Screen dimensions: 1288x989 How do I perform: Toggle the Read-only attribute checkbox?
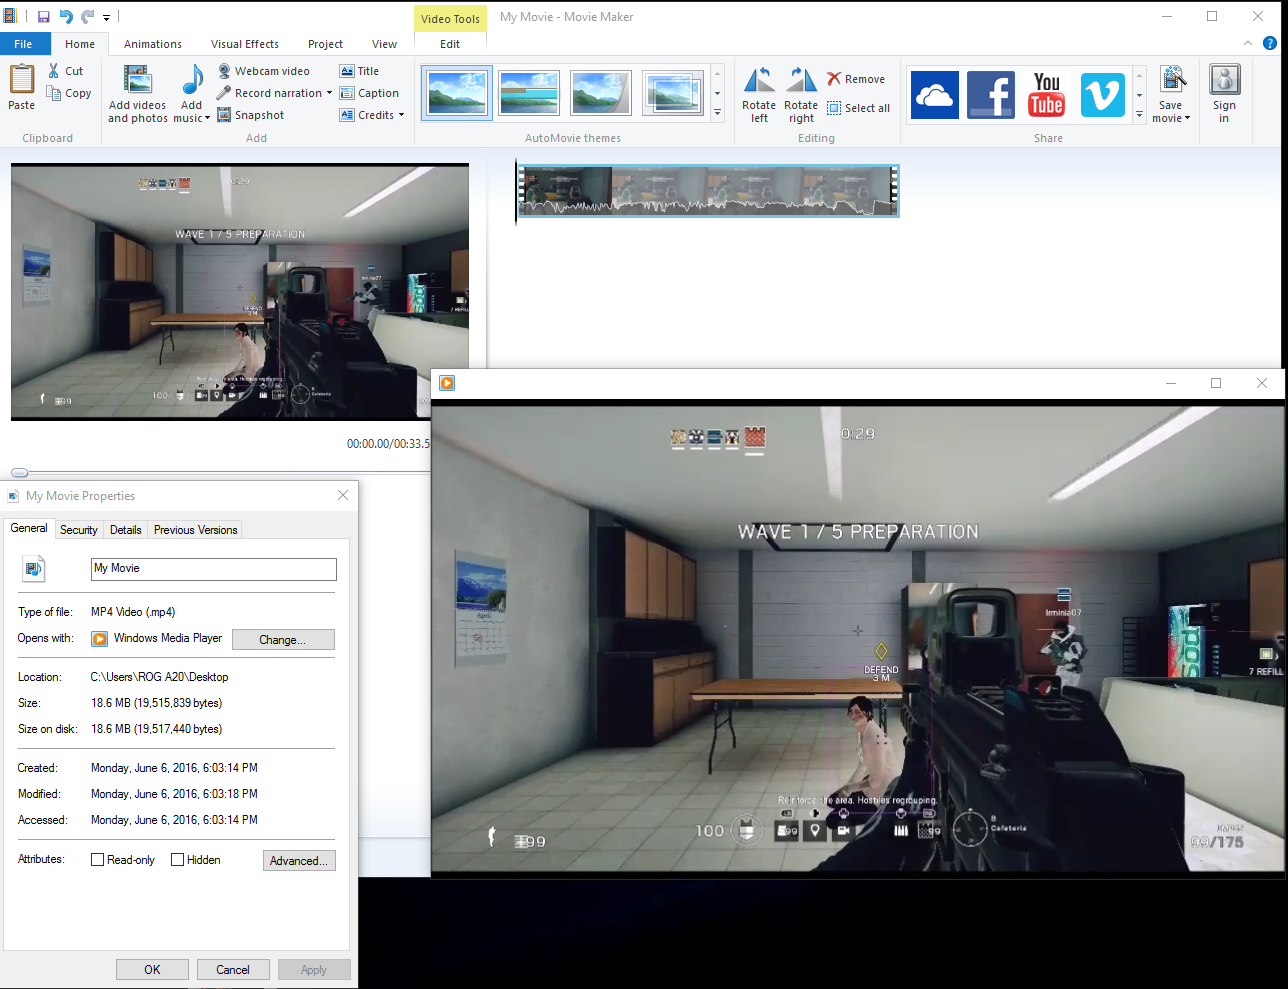point(98,860)
